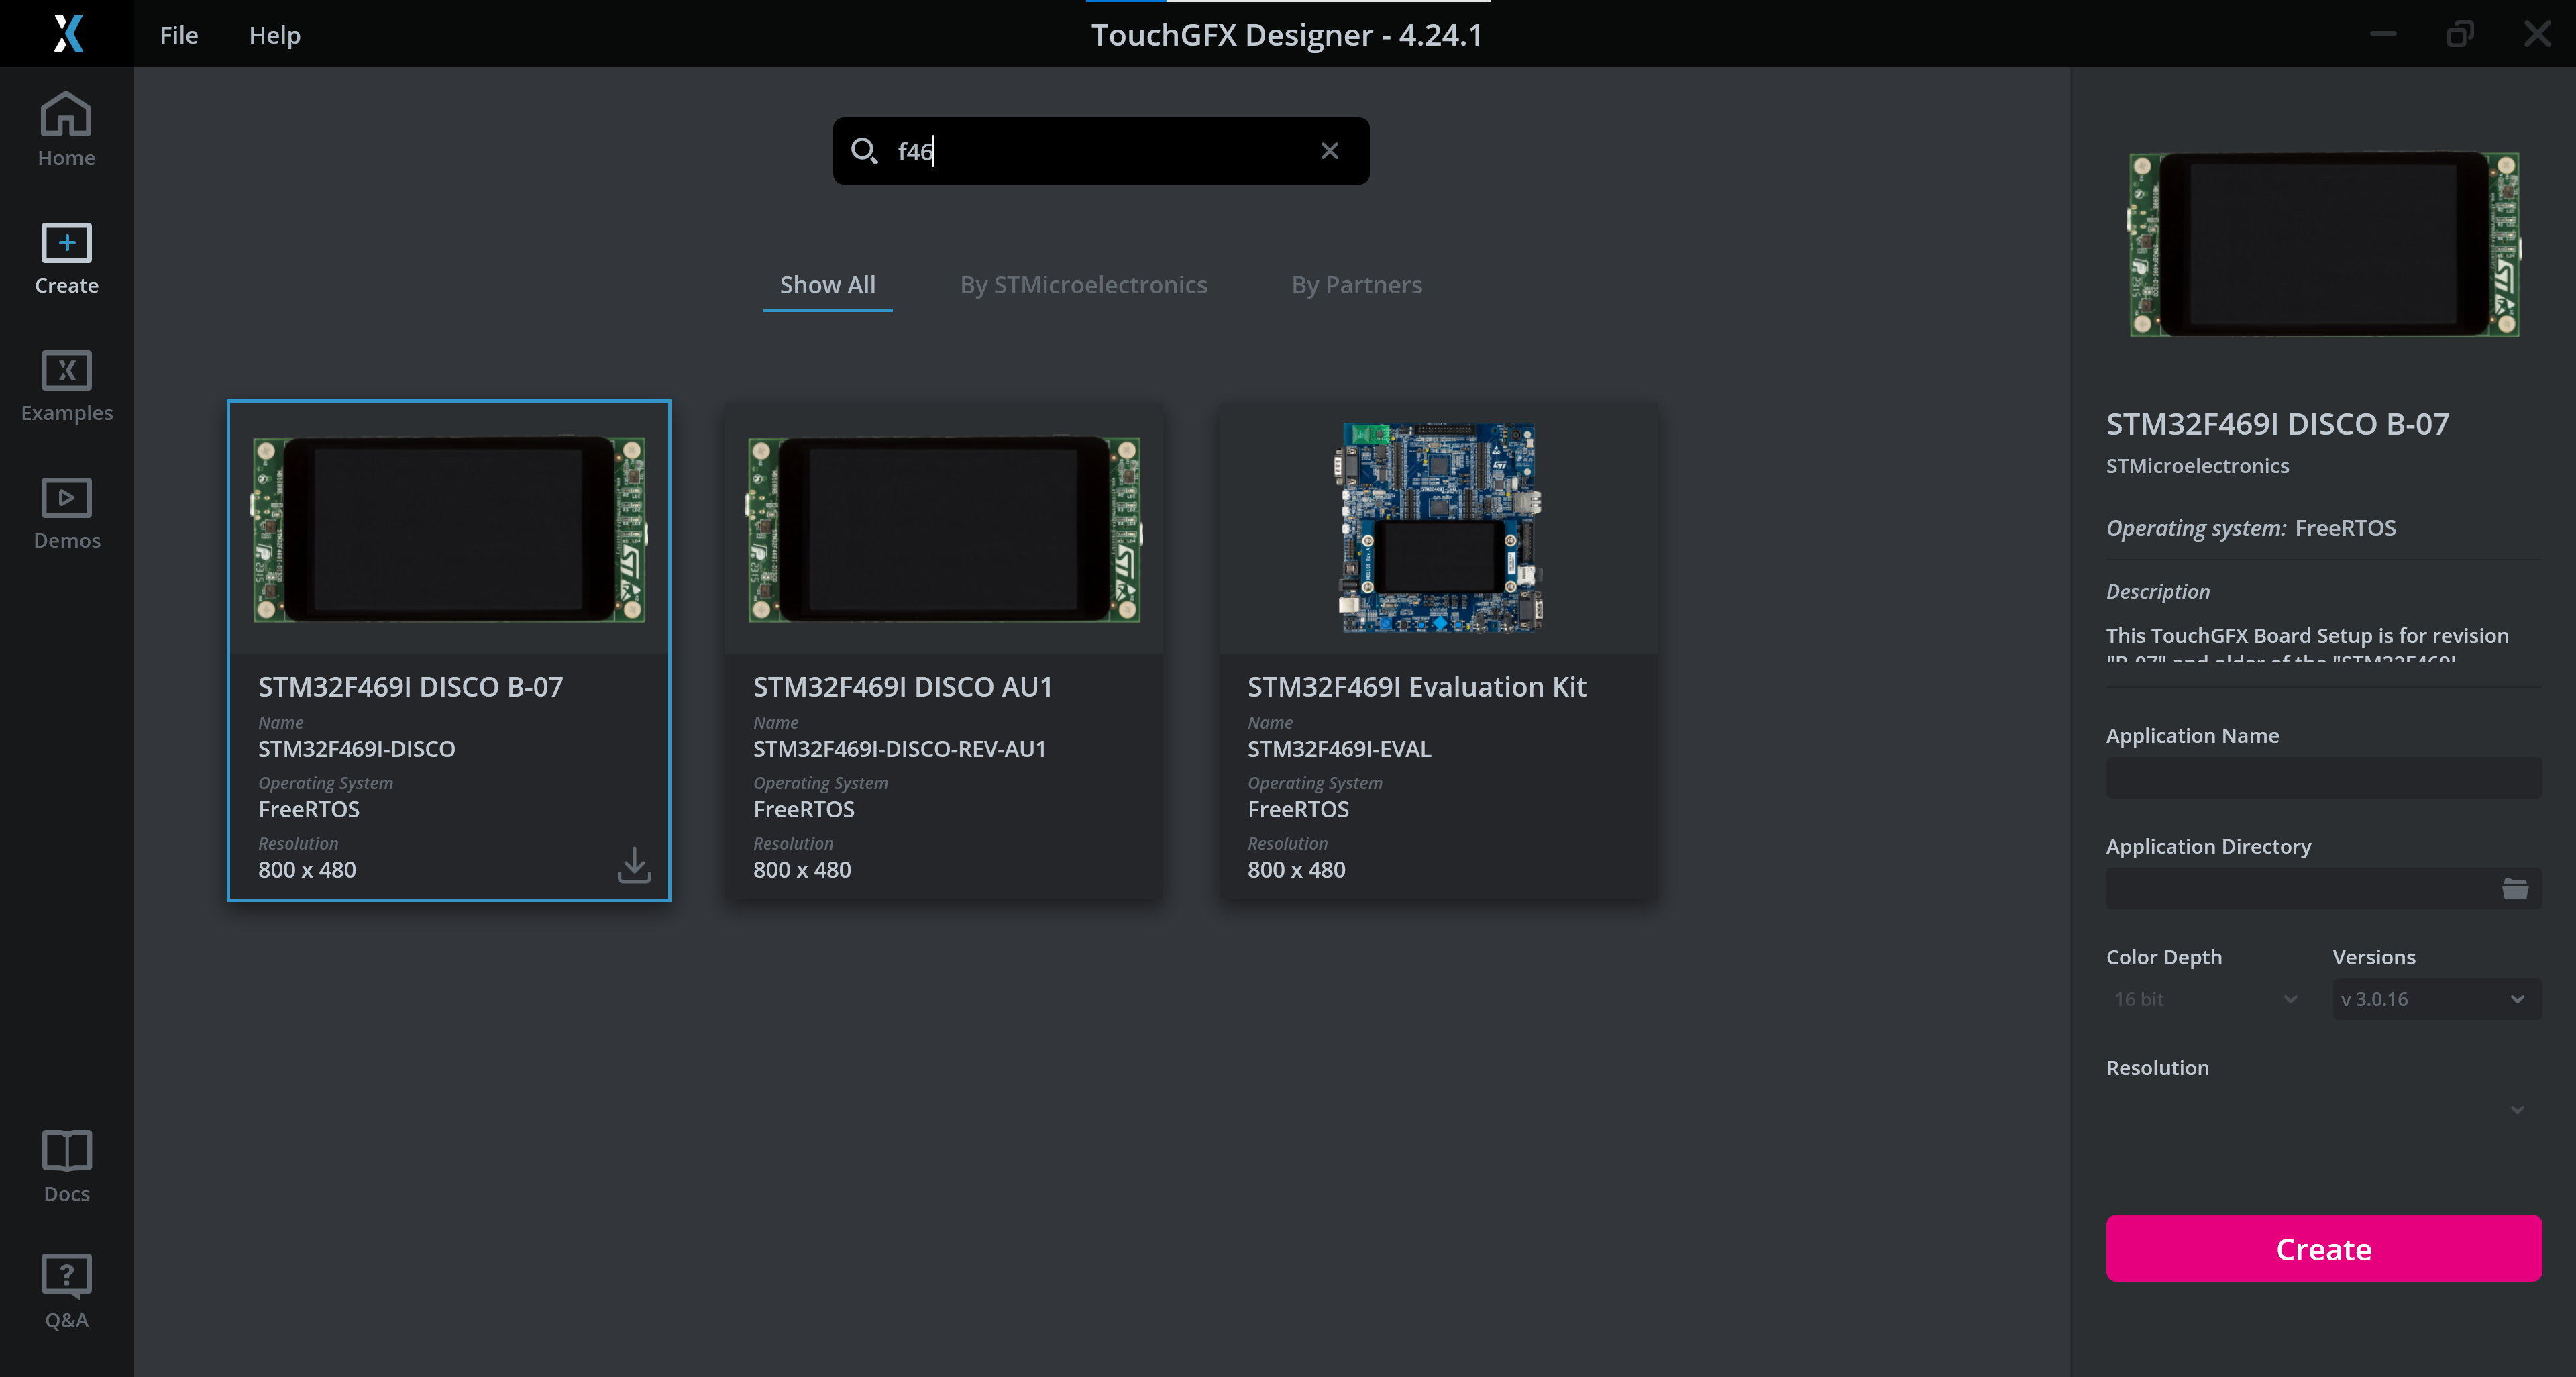Download the STM32F469I DISCO B-07 board package
This screenshot has width=2576, height=1377.
634,865
